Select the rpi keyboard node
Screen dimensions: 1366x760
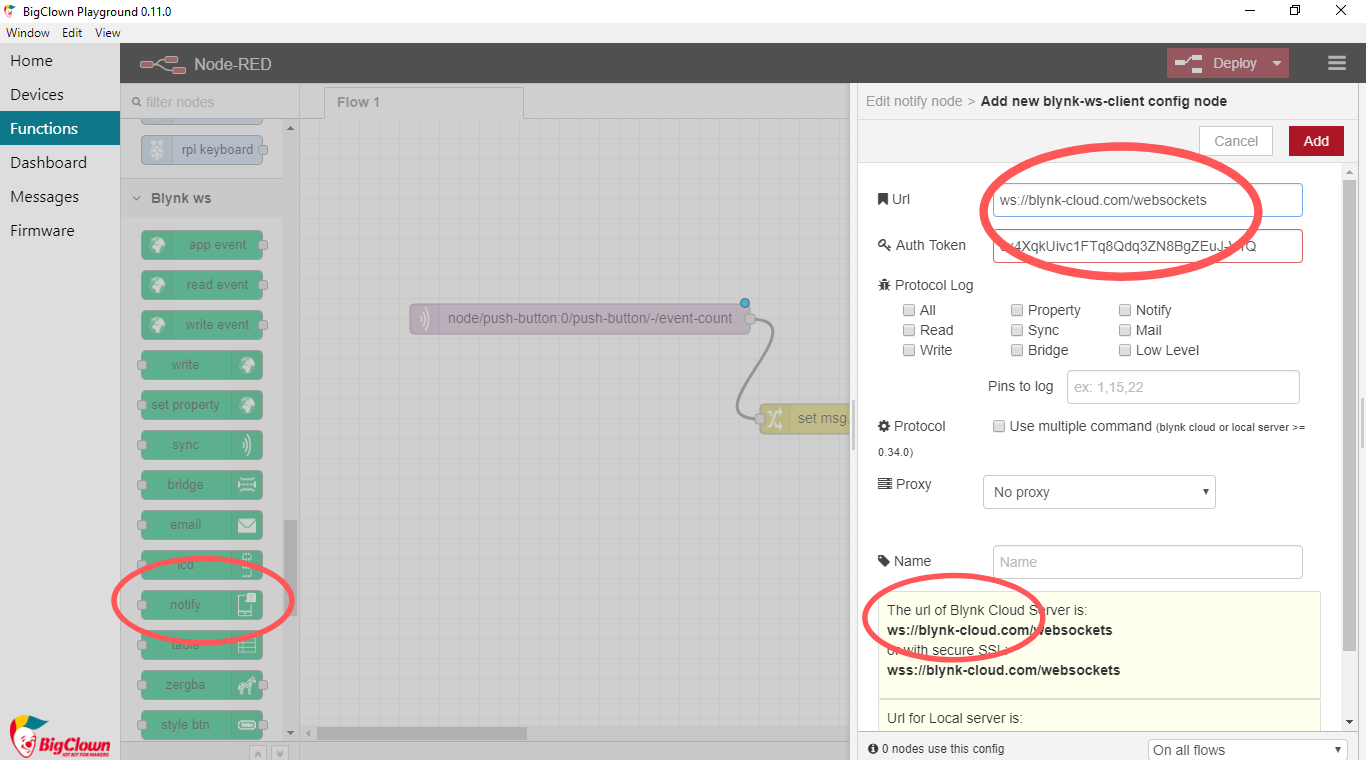[202, 150]
